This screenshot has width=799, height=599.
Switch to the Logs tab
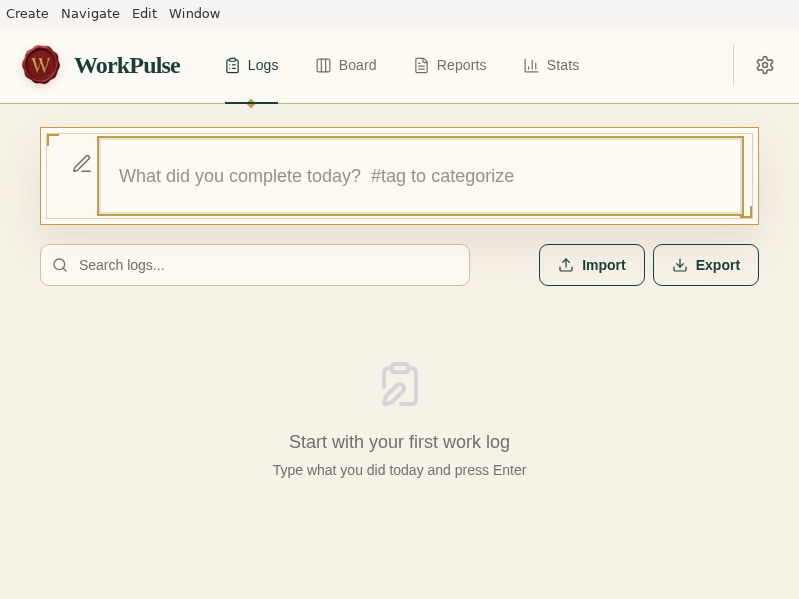point(252,65)
